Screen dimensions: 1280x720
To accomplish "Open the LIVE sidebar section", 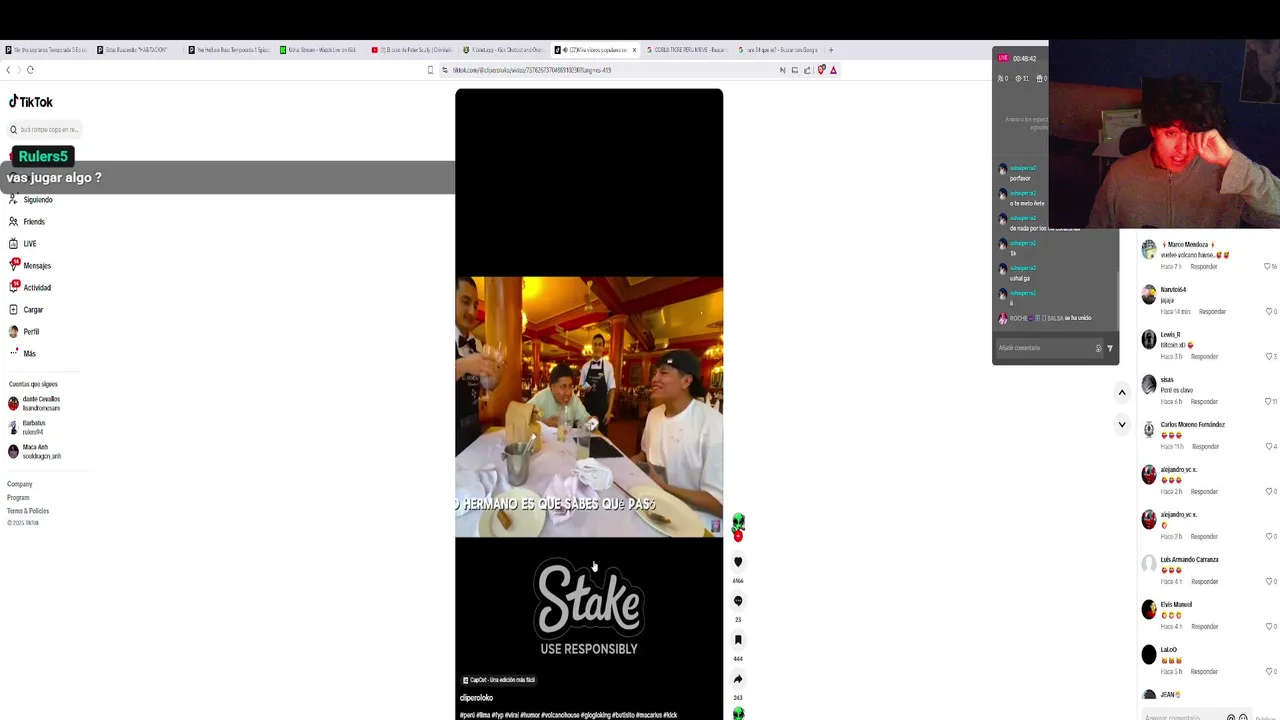I will (22, 244).
